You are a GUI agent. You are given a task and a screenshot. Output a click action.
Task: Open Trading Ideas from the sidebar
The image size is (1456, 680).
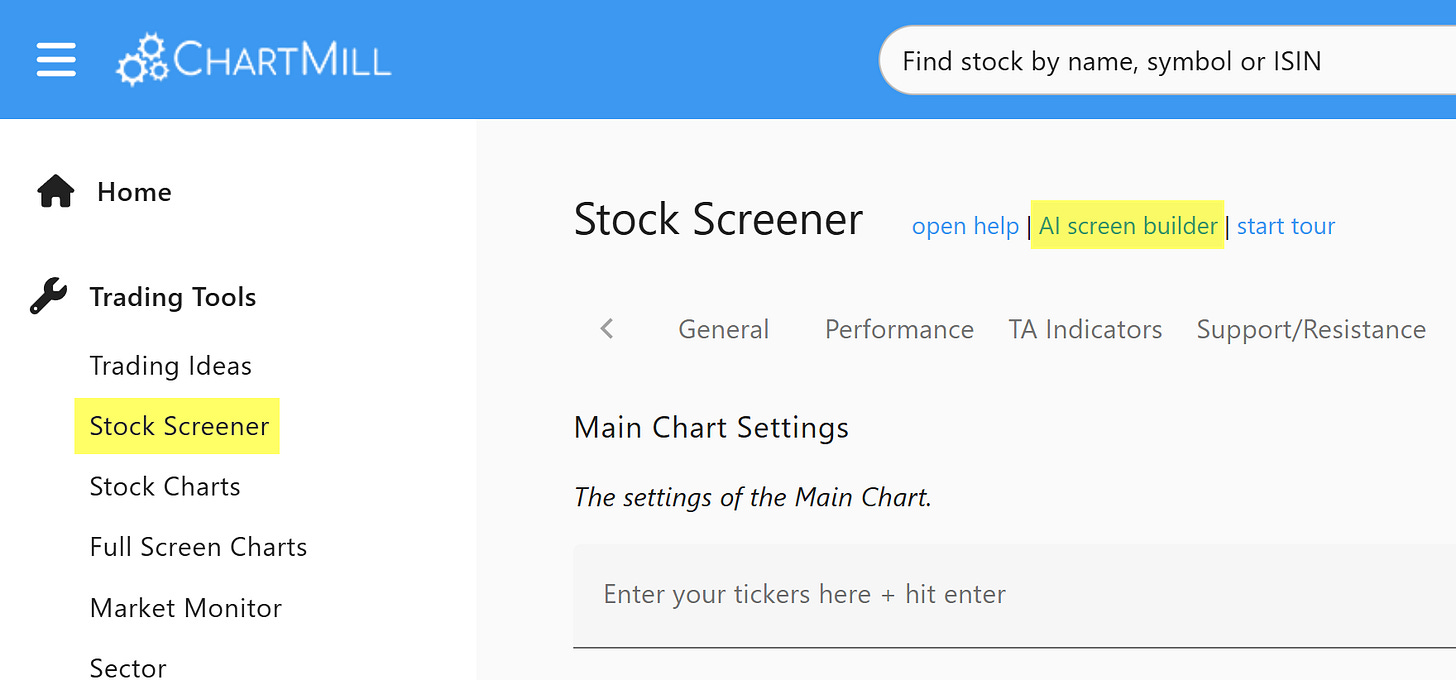pos(170,366)
